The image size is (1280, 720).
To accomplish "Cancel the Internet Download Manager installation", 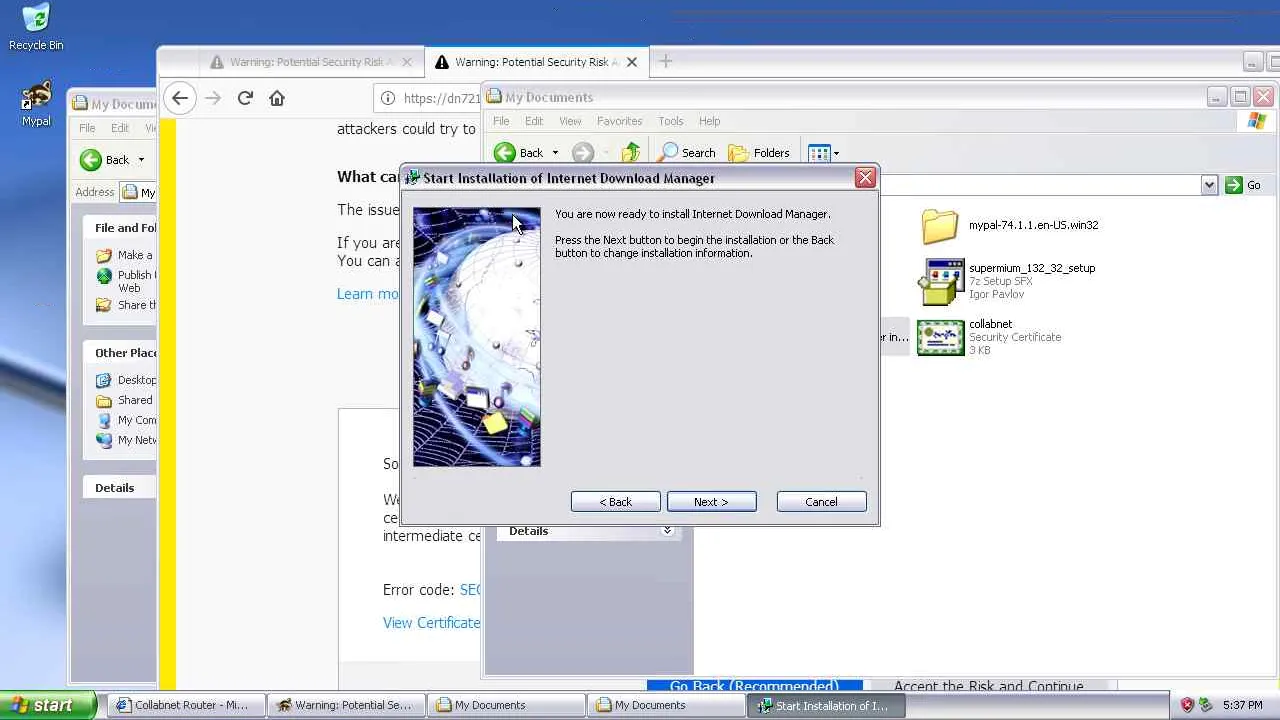I will click(821, 502).
